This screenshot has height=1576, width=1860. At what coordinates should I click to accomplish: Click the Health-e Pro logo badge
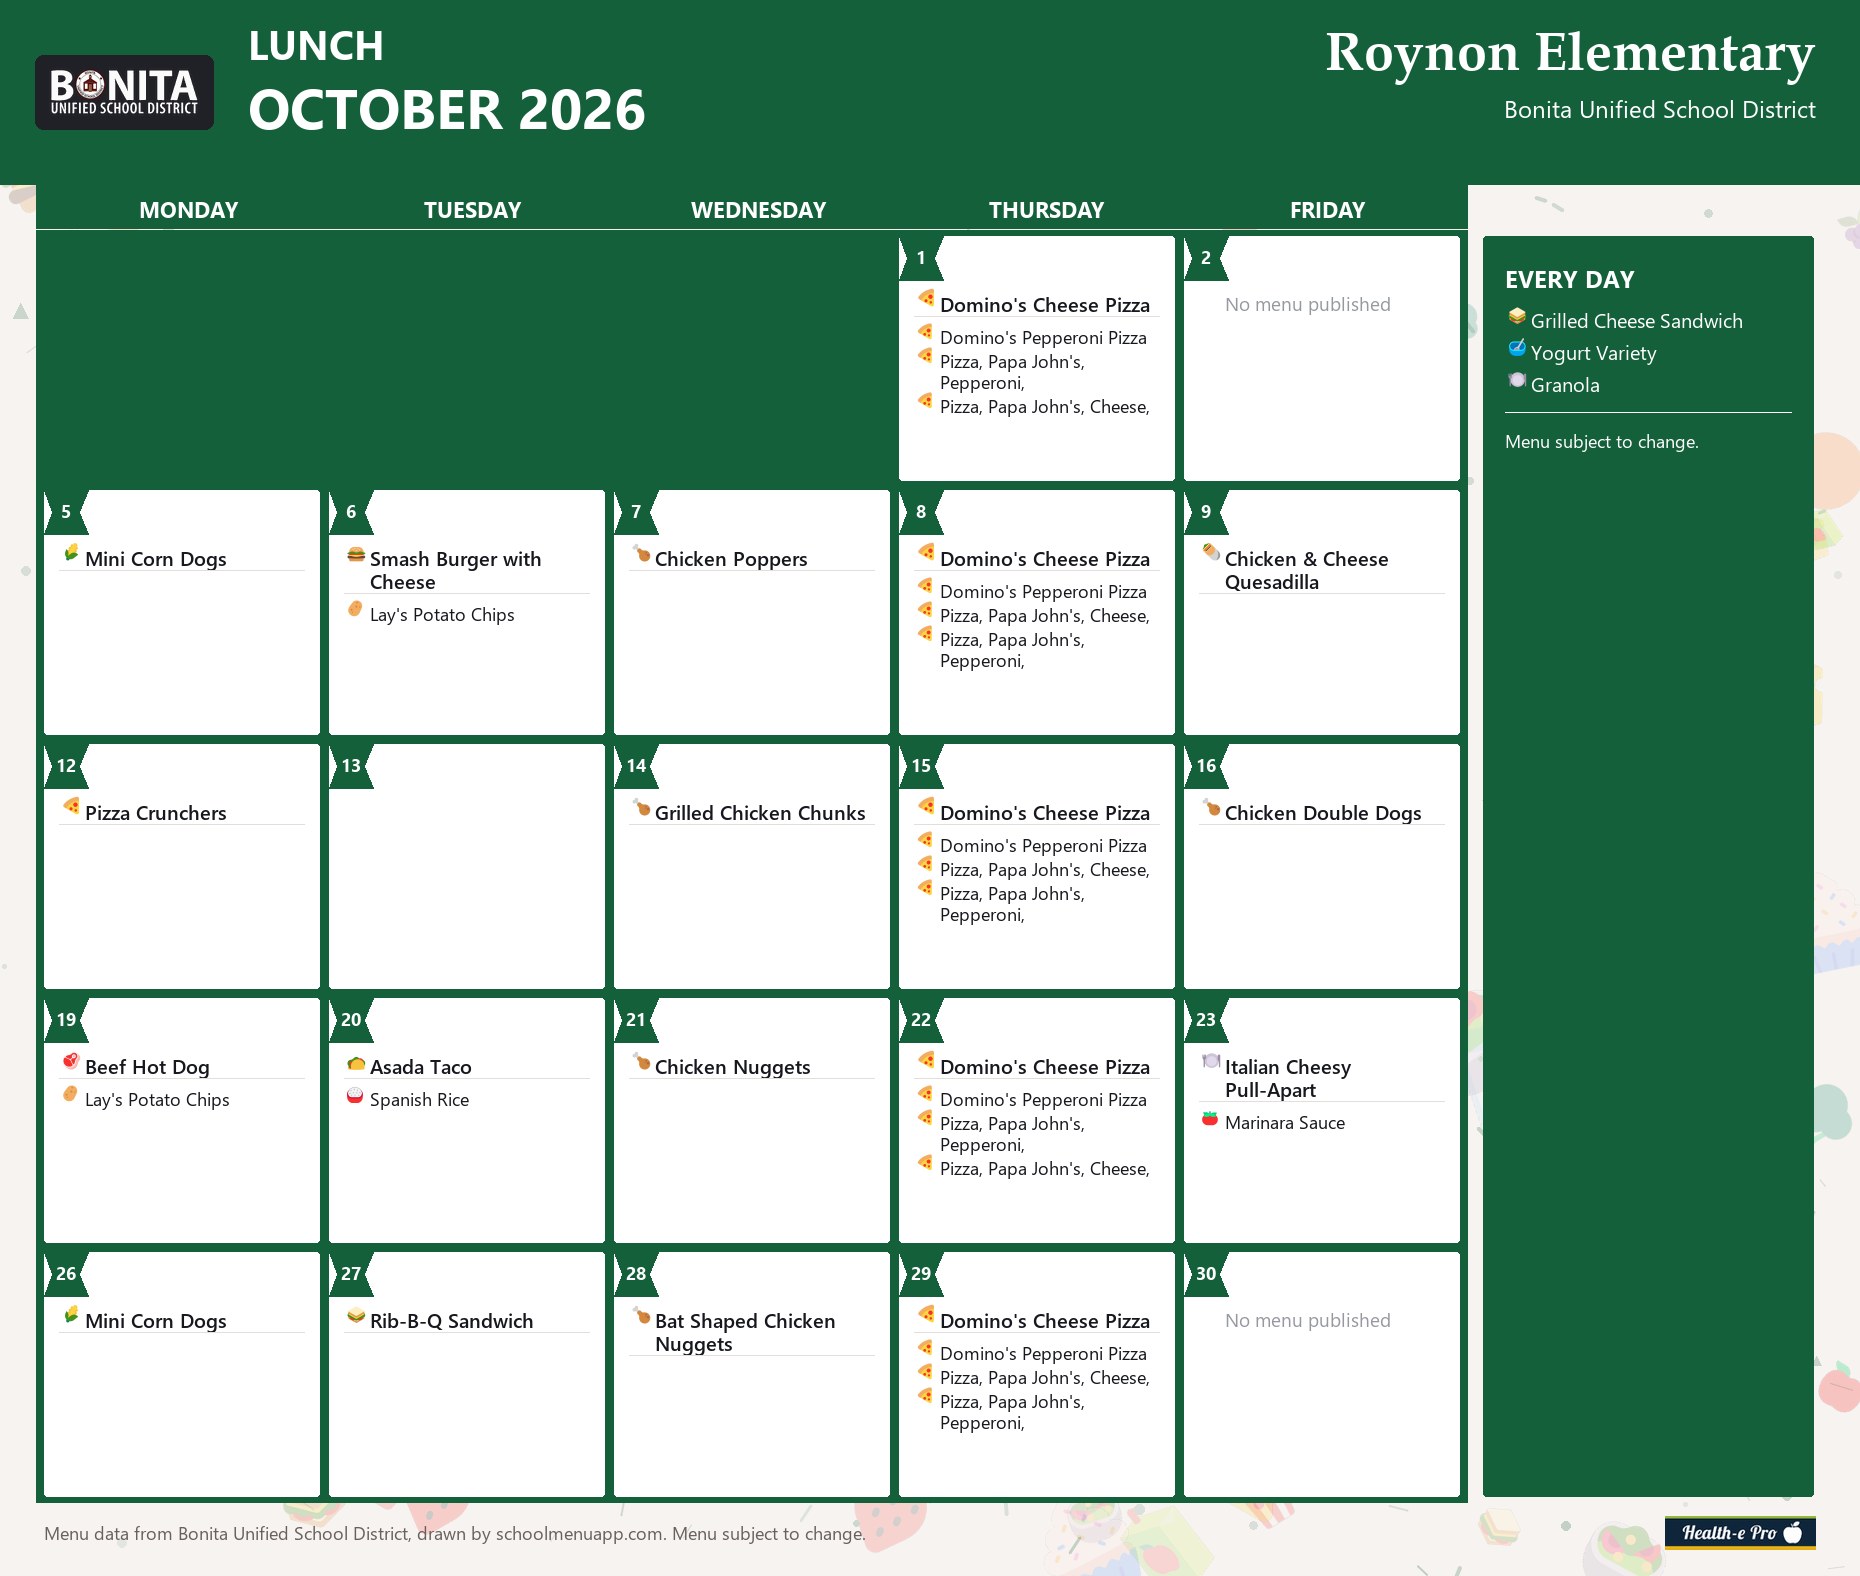pyautogui.click(x=1740, y=1532)
